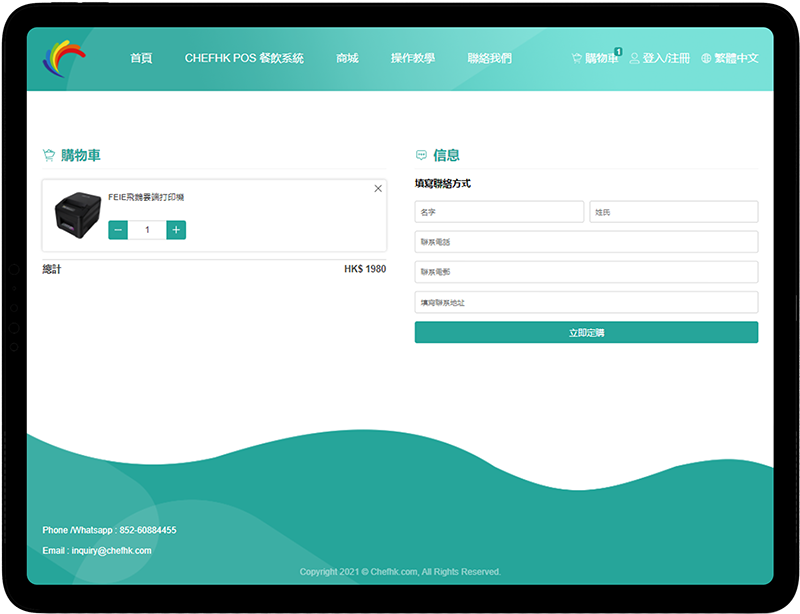Click the HK$ 1980 total amount
Viewport: 800px width, 614px height.
pyautogui.click(x=365, y=269)
